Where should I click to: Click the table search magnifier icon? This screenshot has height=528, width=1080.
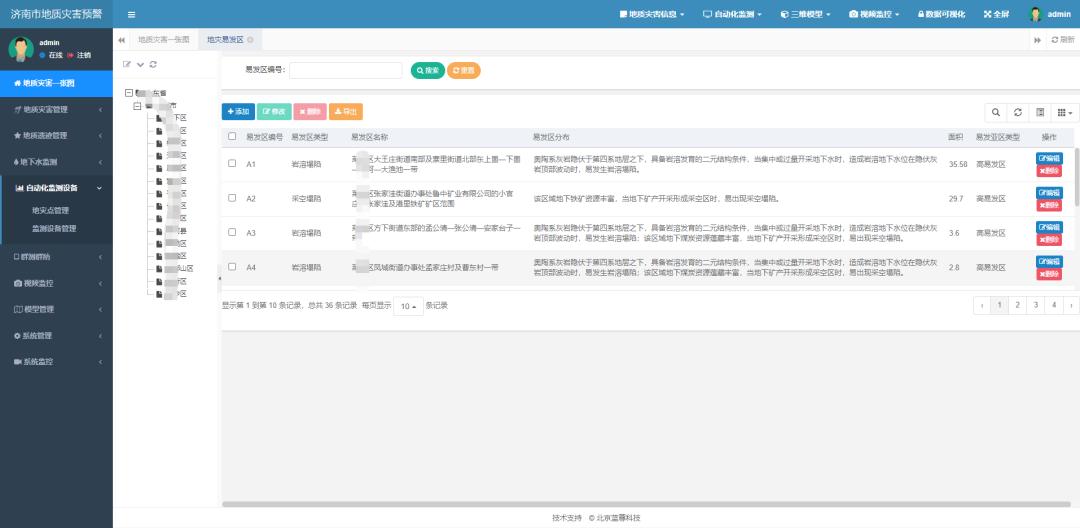pos(996,112)
